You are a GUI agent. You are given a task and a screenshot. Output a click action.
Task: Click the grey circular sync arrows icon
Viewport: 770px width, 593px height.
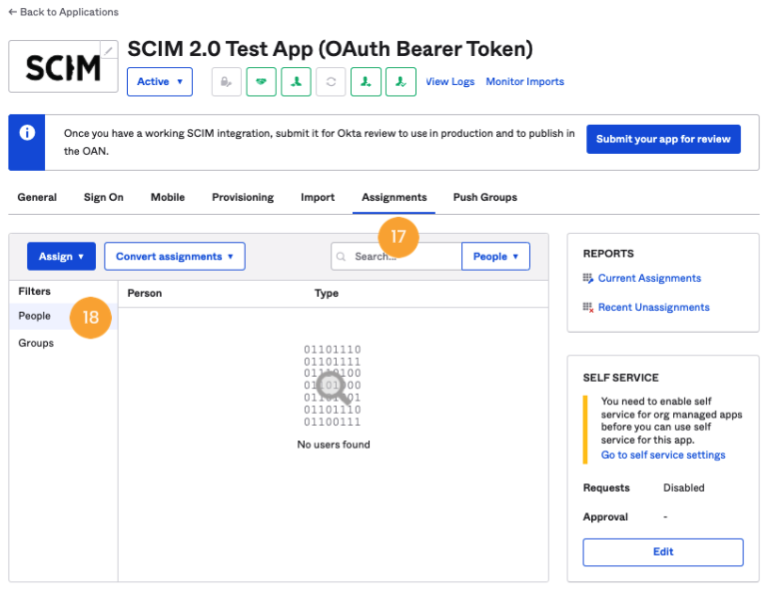331,81
